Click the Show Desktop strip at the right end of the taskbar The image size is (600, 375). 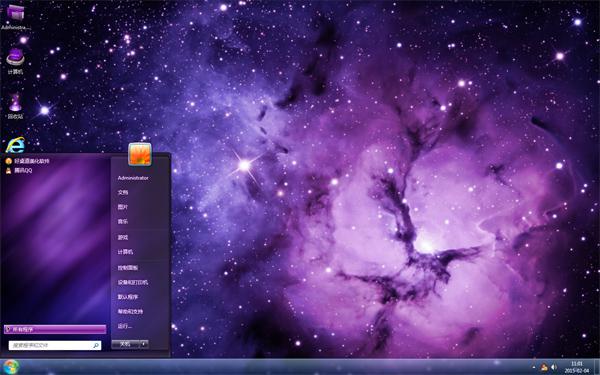(x=597, y=367)
